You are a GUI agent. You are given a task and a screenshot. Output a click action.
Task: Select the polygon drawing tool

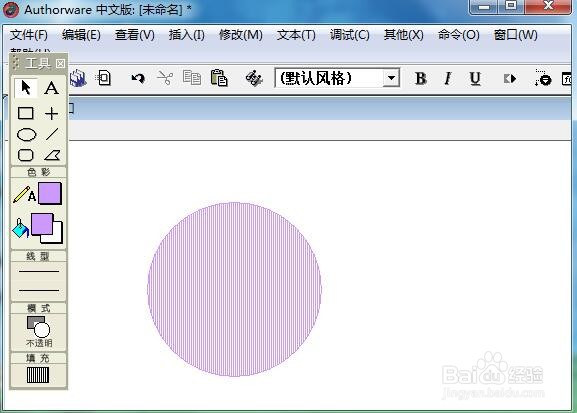52,155
